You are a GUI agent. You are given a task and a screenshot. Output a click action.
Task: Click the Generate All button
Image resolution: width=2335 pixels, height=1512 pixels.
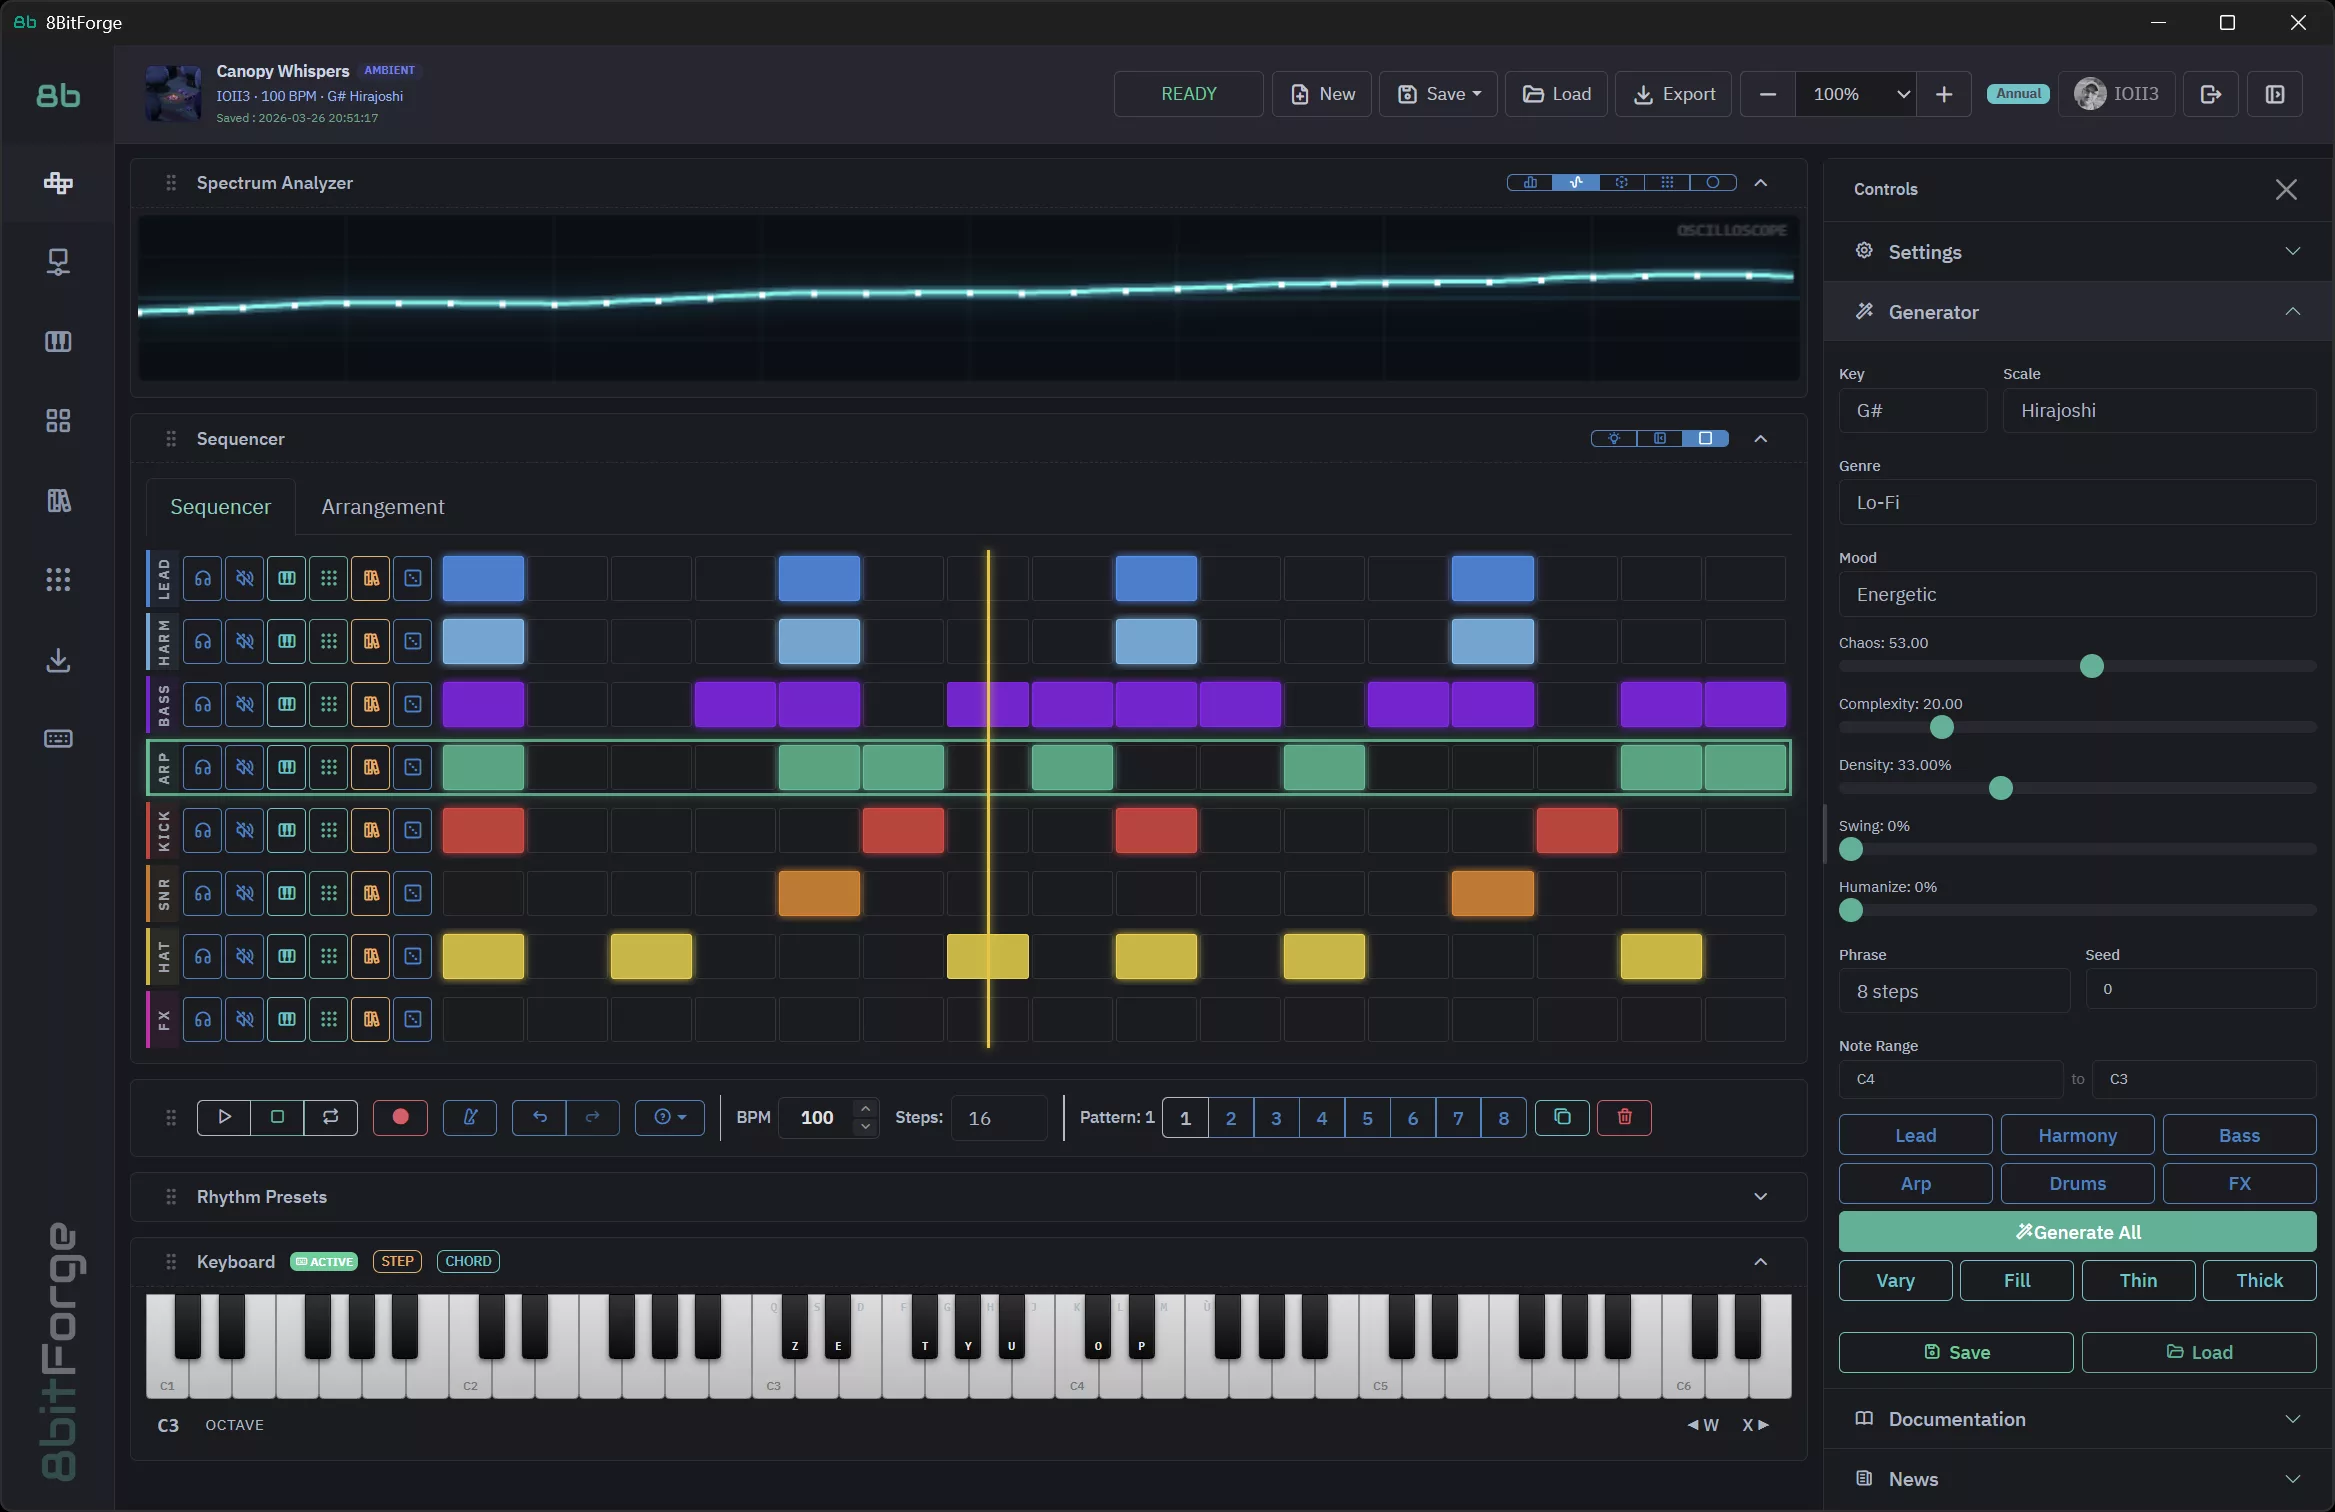coord(2076,1232)
